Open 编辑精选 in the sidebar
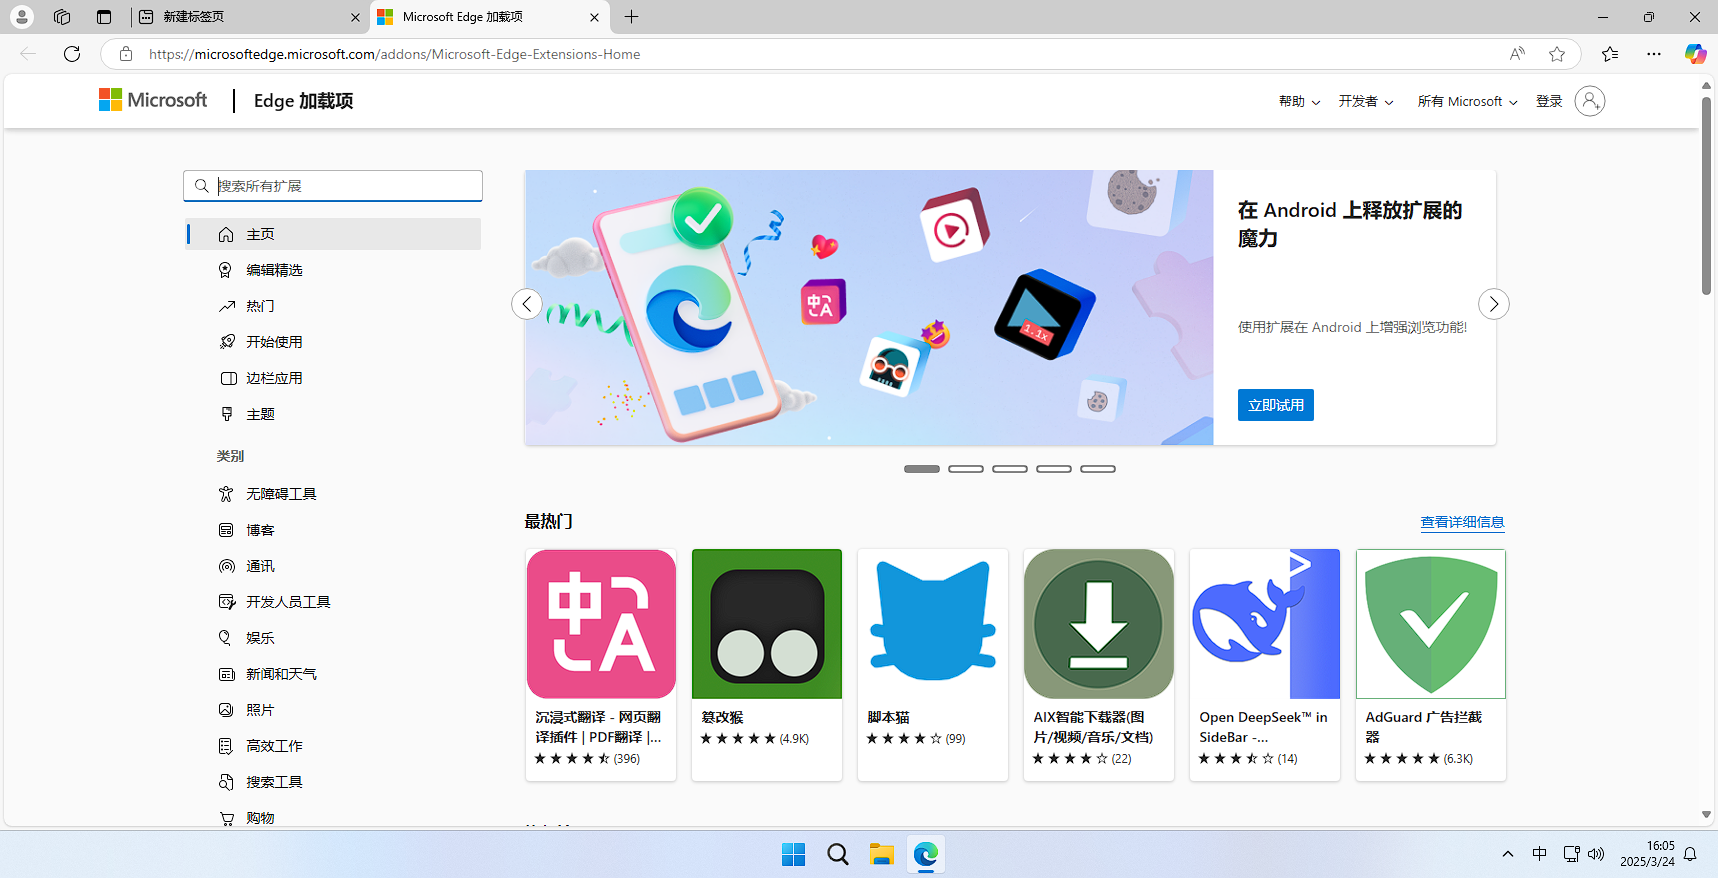1718x878 pixels. point(333,270)
